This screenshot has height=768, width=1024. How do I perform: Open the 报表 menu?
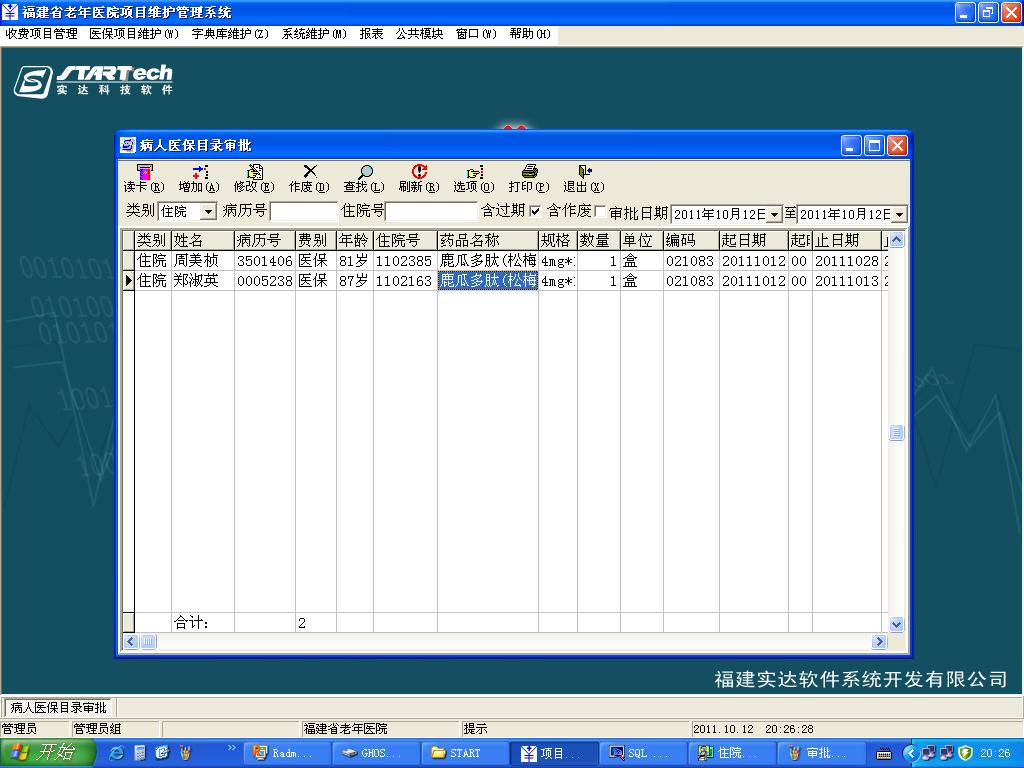(x=372, y=34)
